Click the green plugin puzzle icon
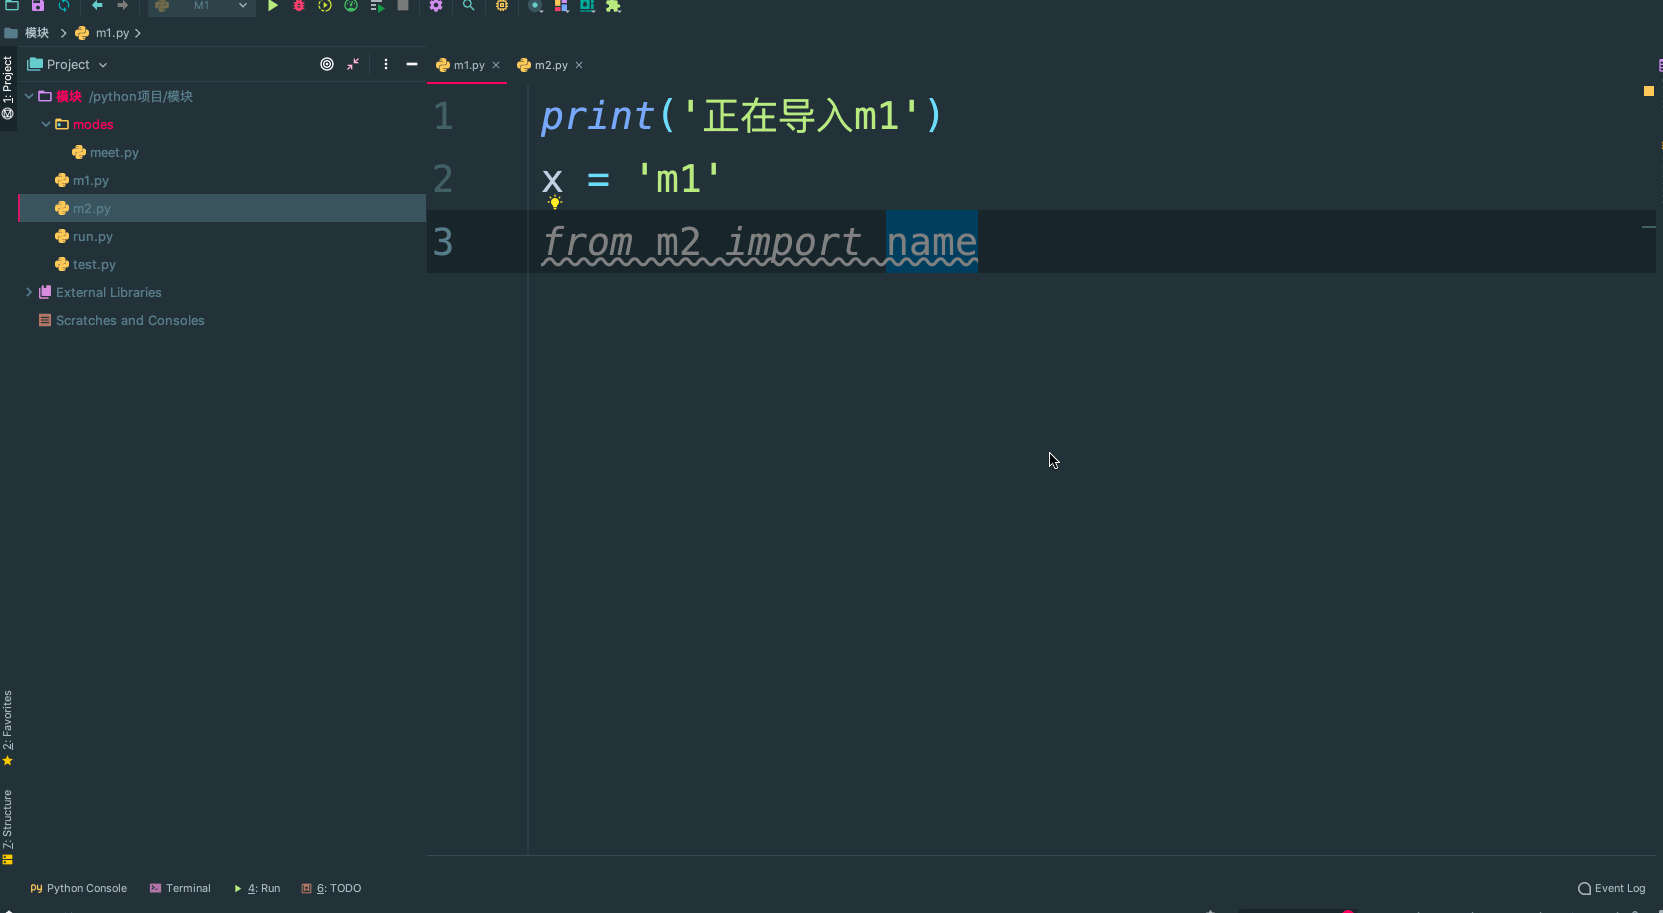Screen dimensions: 1663x913 coord(613,6)
